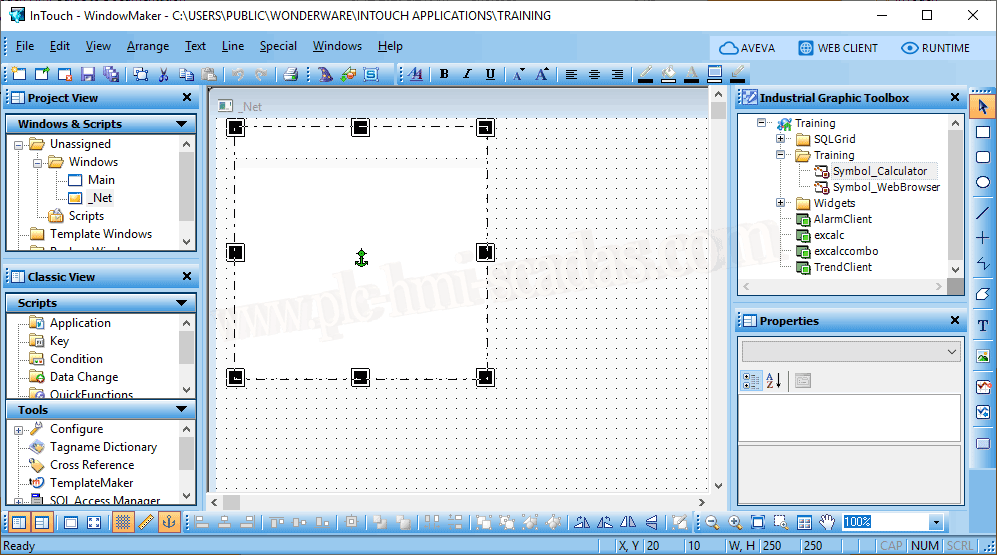Select the Text tool in right toolbar
The width and height of the screenshot is (997, 555).
[983, 325]
